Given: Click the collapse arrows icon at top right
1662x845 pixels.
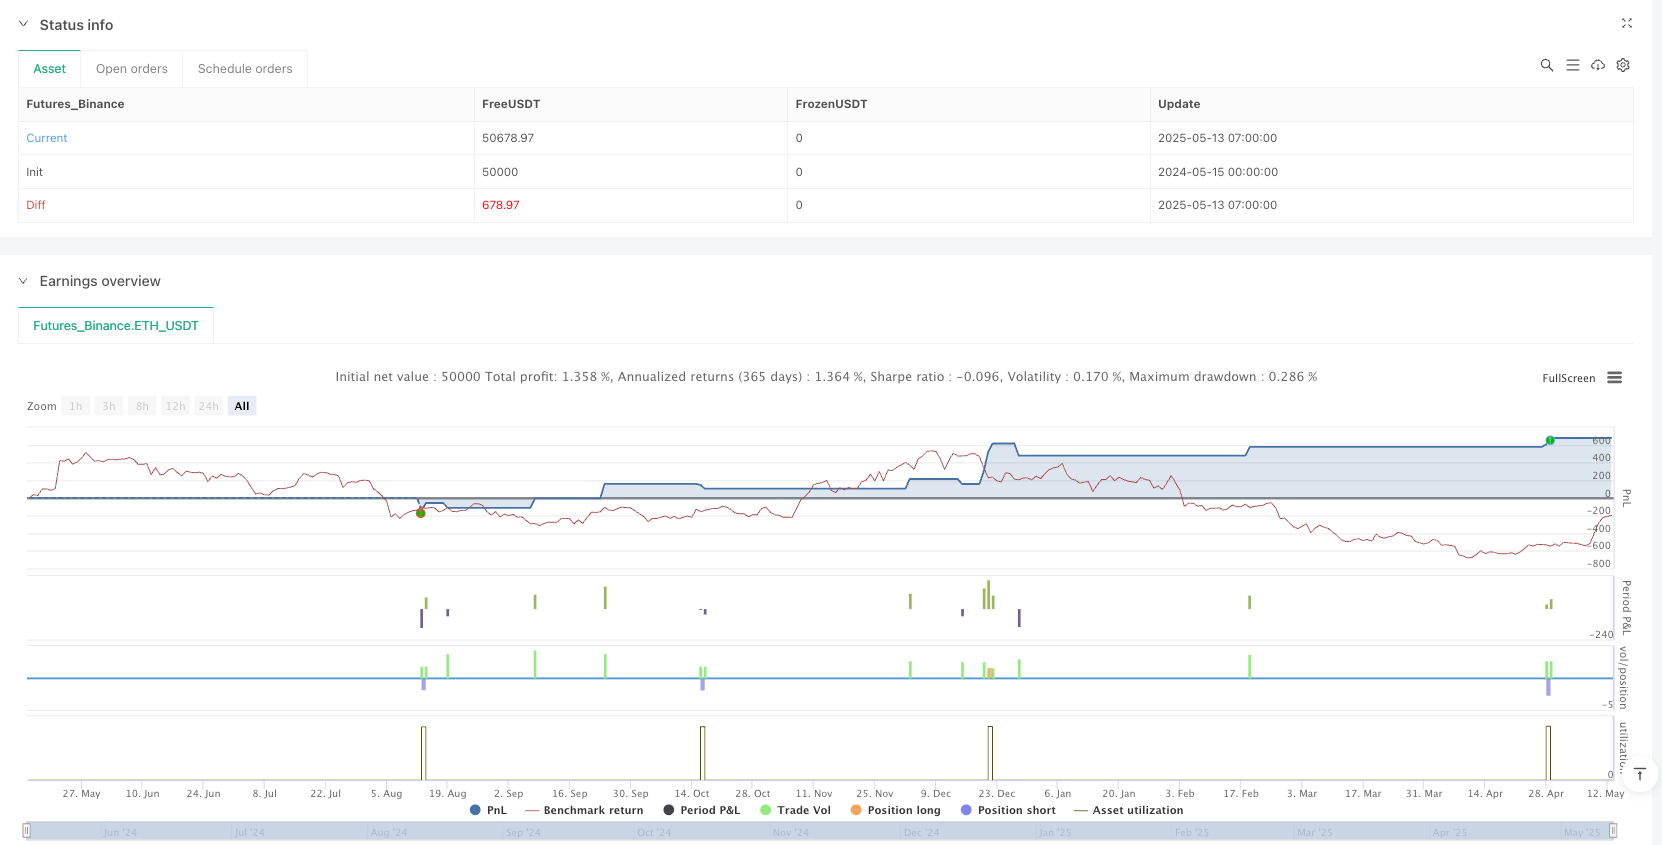Looking at the screenshot, I should coord(1626,23).
